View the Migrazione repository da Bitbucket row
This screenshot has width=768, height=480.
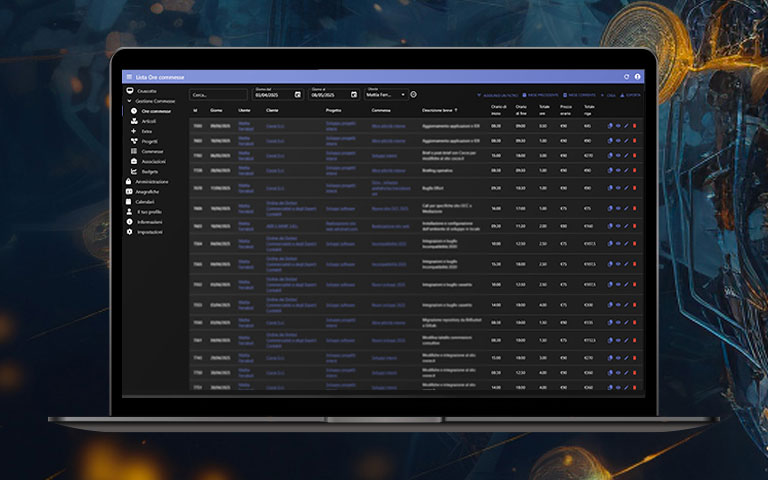point(618,323)
